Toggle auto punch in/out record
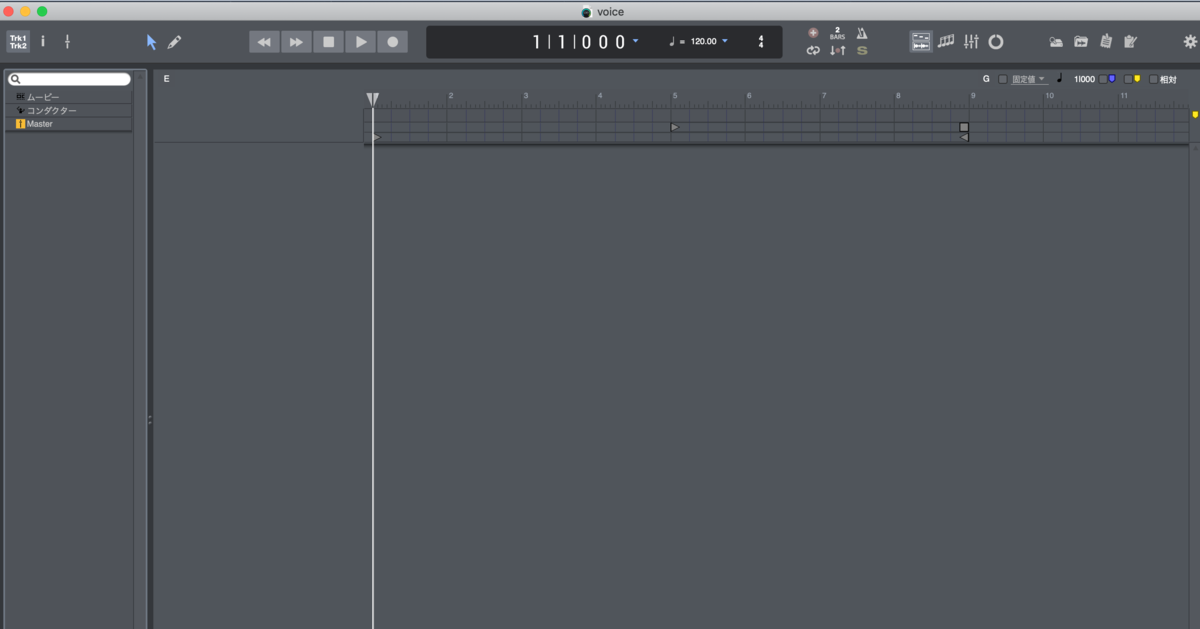Viewport: 1200px width, 629px height. [x=837, y=50]
